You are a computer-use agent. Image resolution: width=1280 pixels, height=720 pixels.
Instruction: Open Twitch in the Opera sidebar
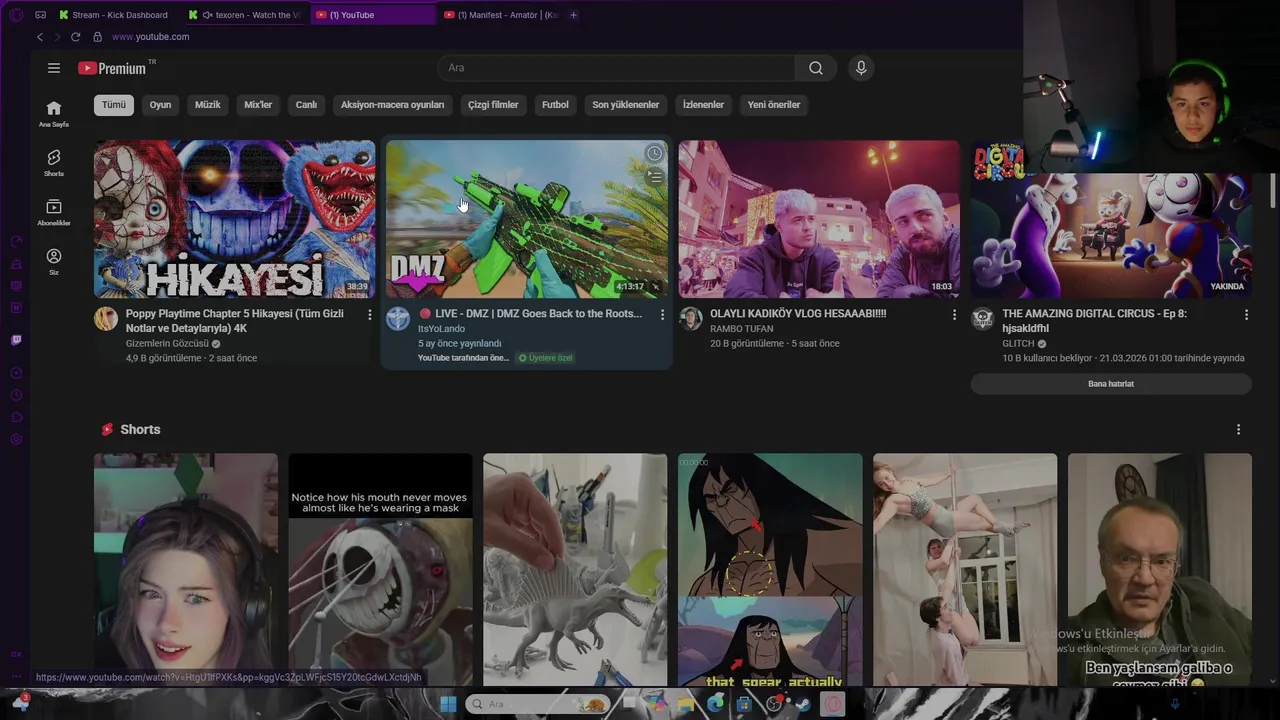[x=16, y=340]
